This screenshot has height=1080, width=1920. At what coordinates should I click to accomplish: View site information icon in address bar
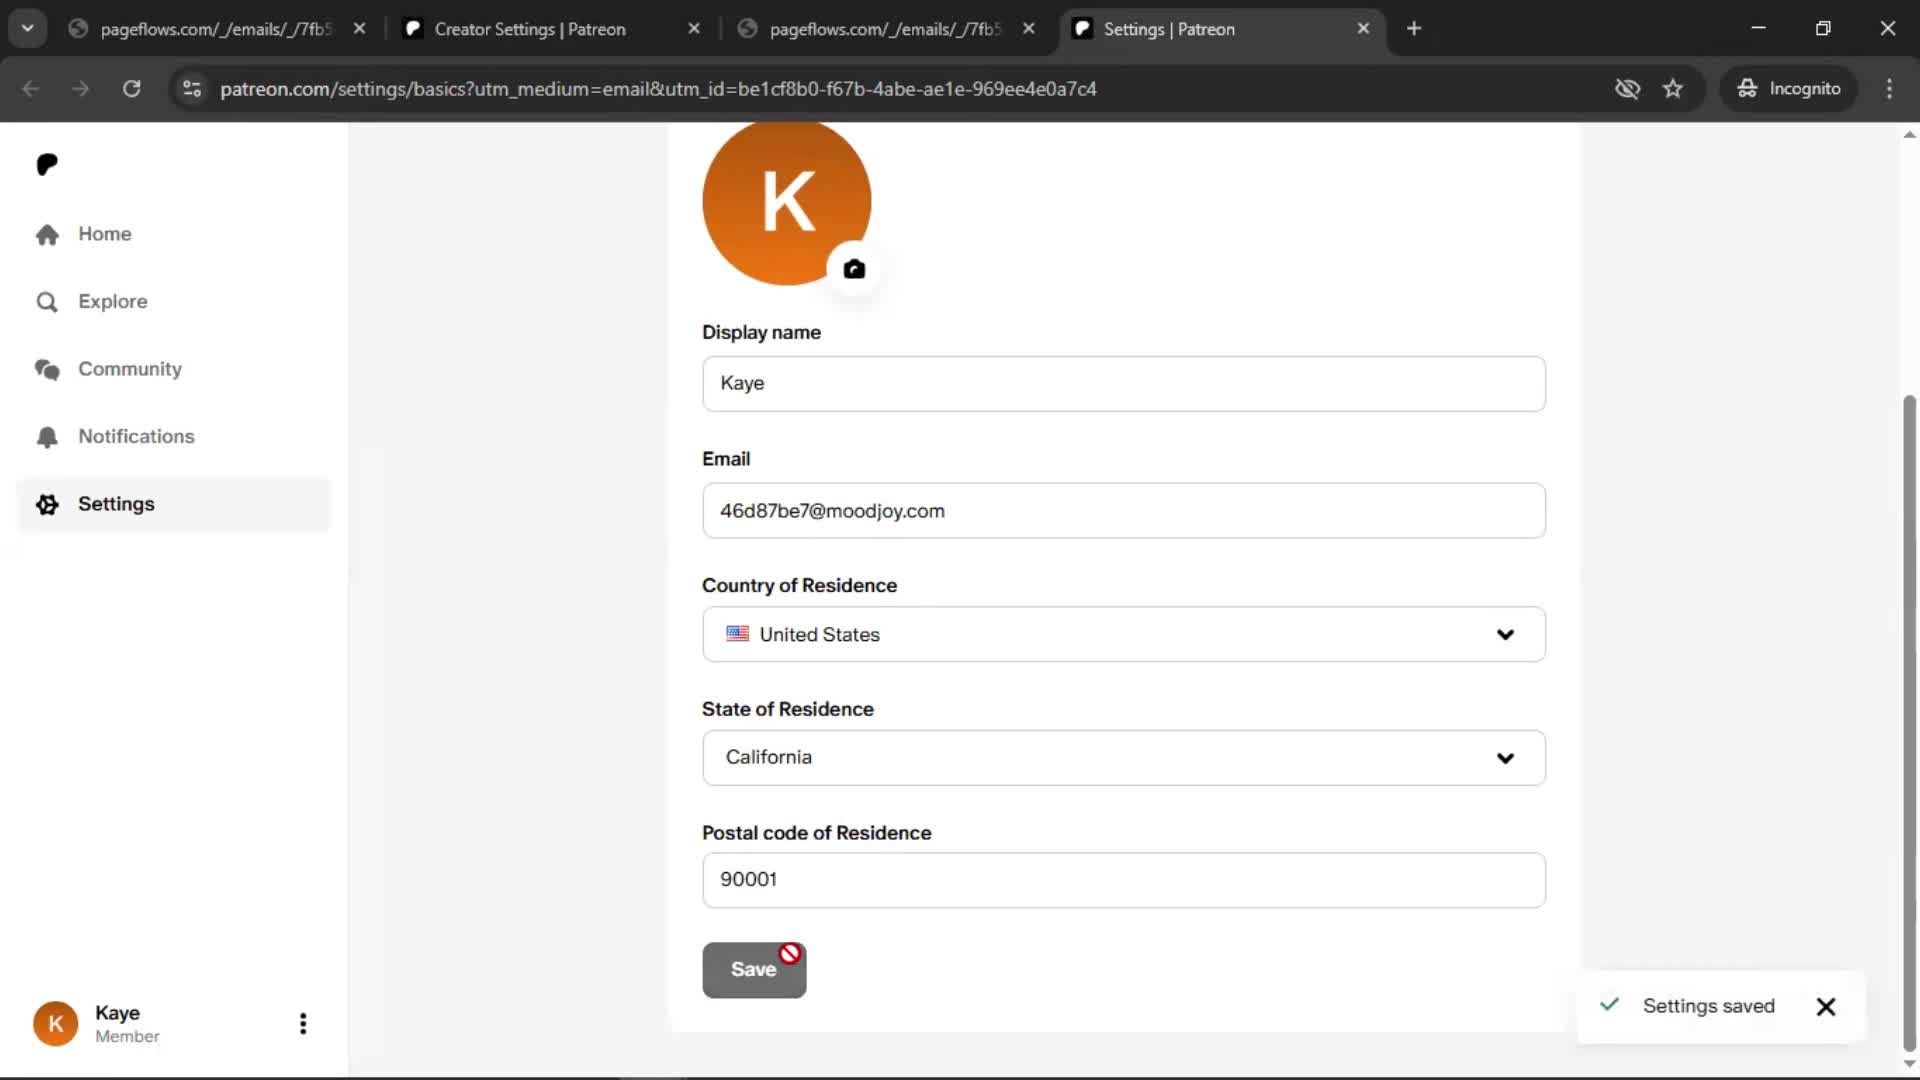click(x=192, y=89)
